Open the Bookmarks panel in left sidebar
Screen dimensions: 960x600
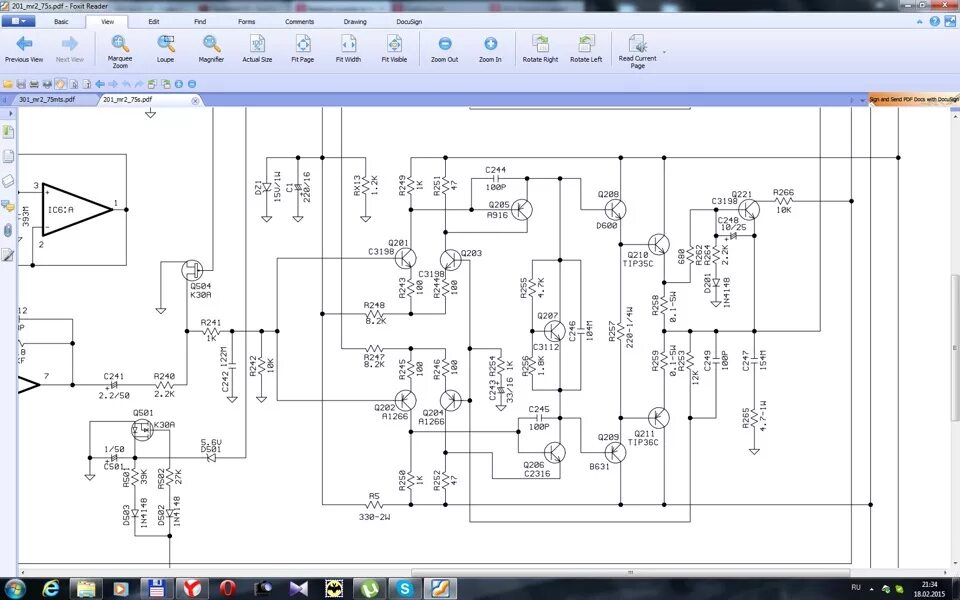[x=8, y=132]
